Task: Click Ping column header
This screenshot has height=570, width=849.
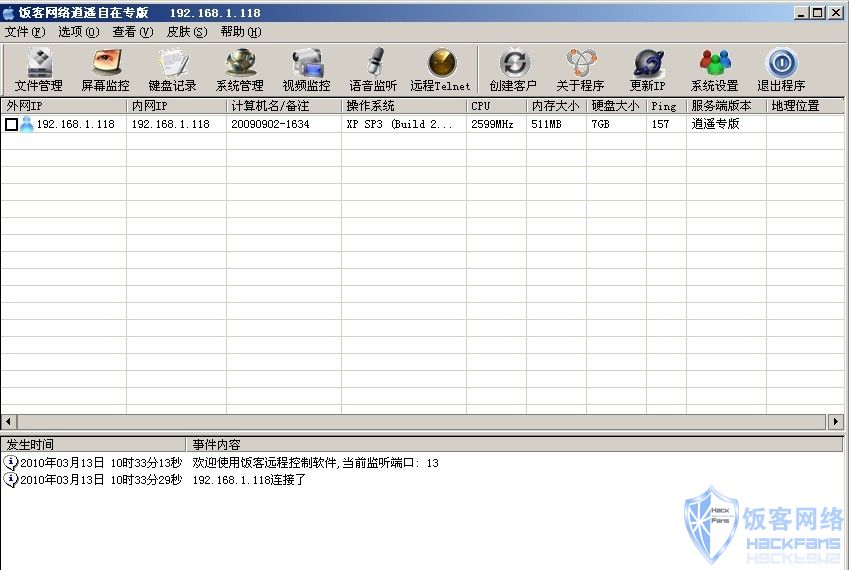Action: coord(667,106)
